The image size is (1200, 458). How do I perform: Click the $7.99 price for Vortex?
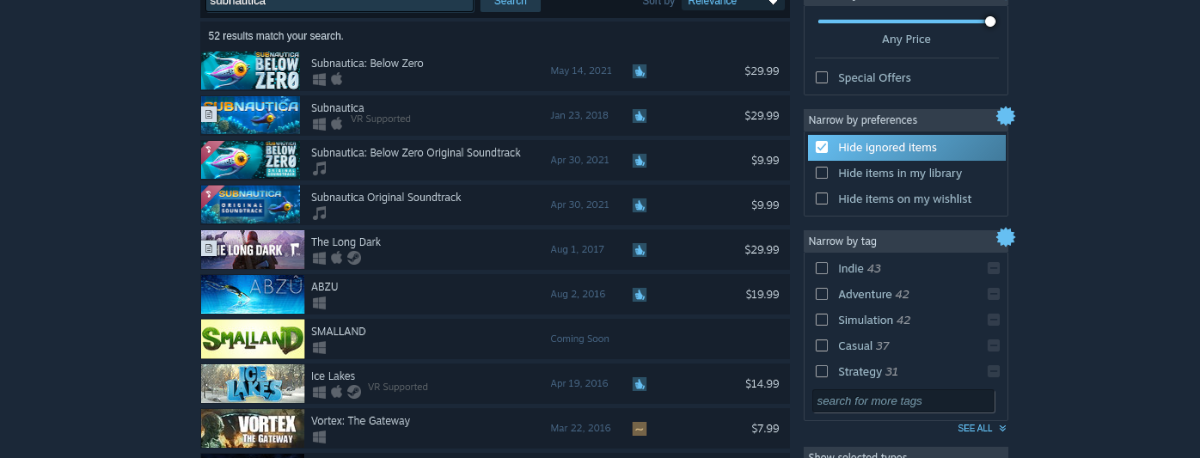[x=765, y=429]
